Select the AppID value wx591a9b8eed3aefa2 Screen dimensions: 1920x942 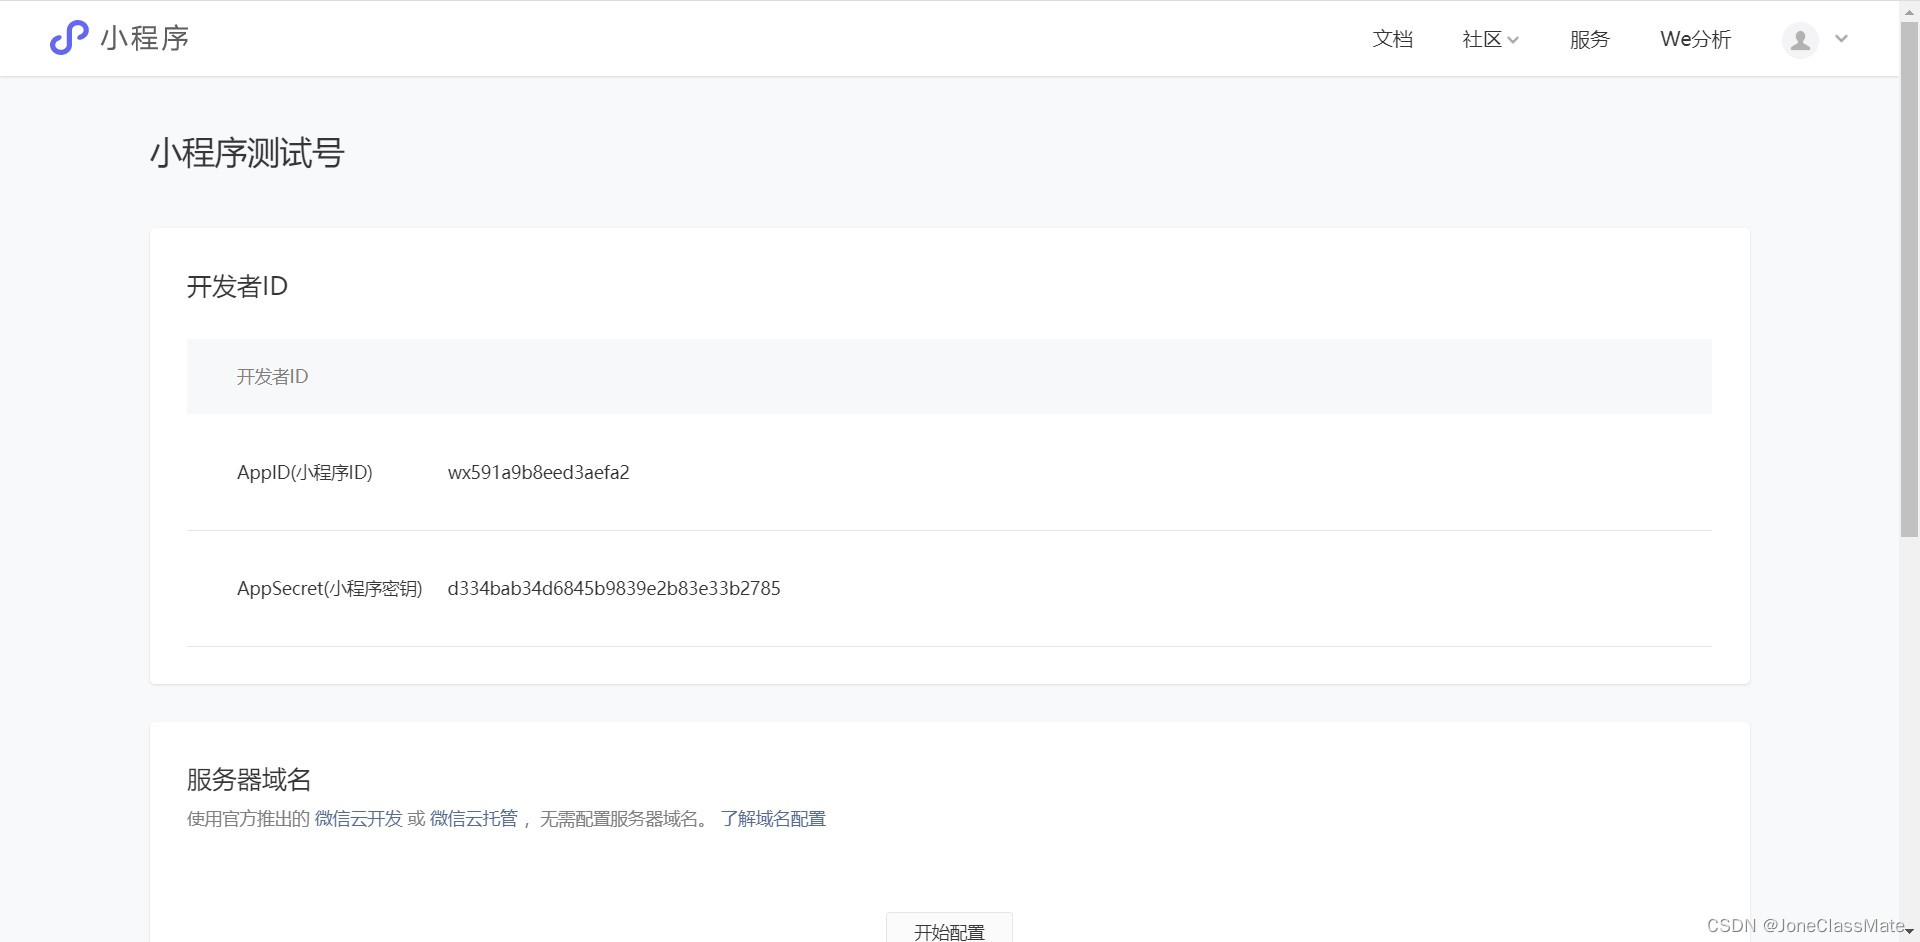(539, 473)
